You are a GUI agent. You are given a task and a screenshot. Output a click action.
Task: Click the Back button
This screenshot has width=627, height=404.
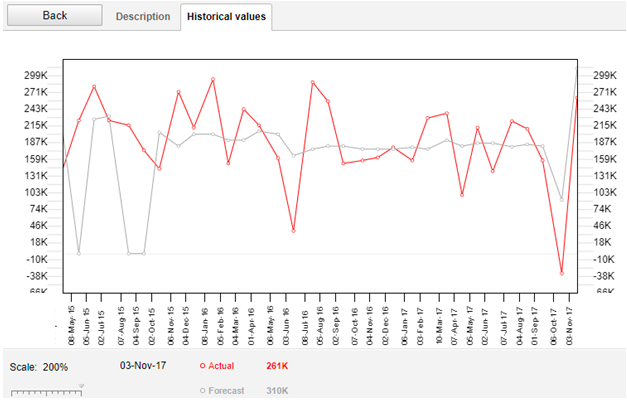[x=55, y=16]
